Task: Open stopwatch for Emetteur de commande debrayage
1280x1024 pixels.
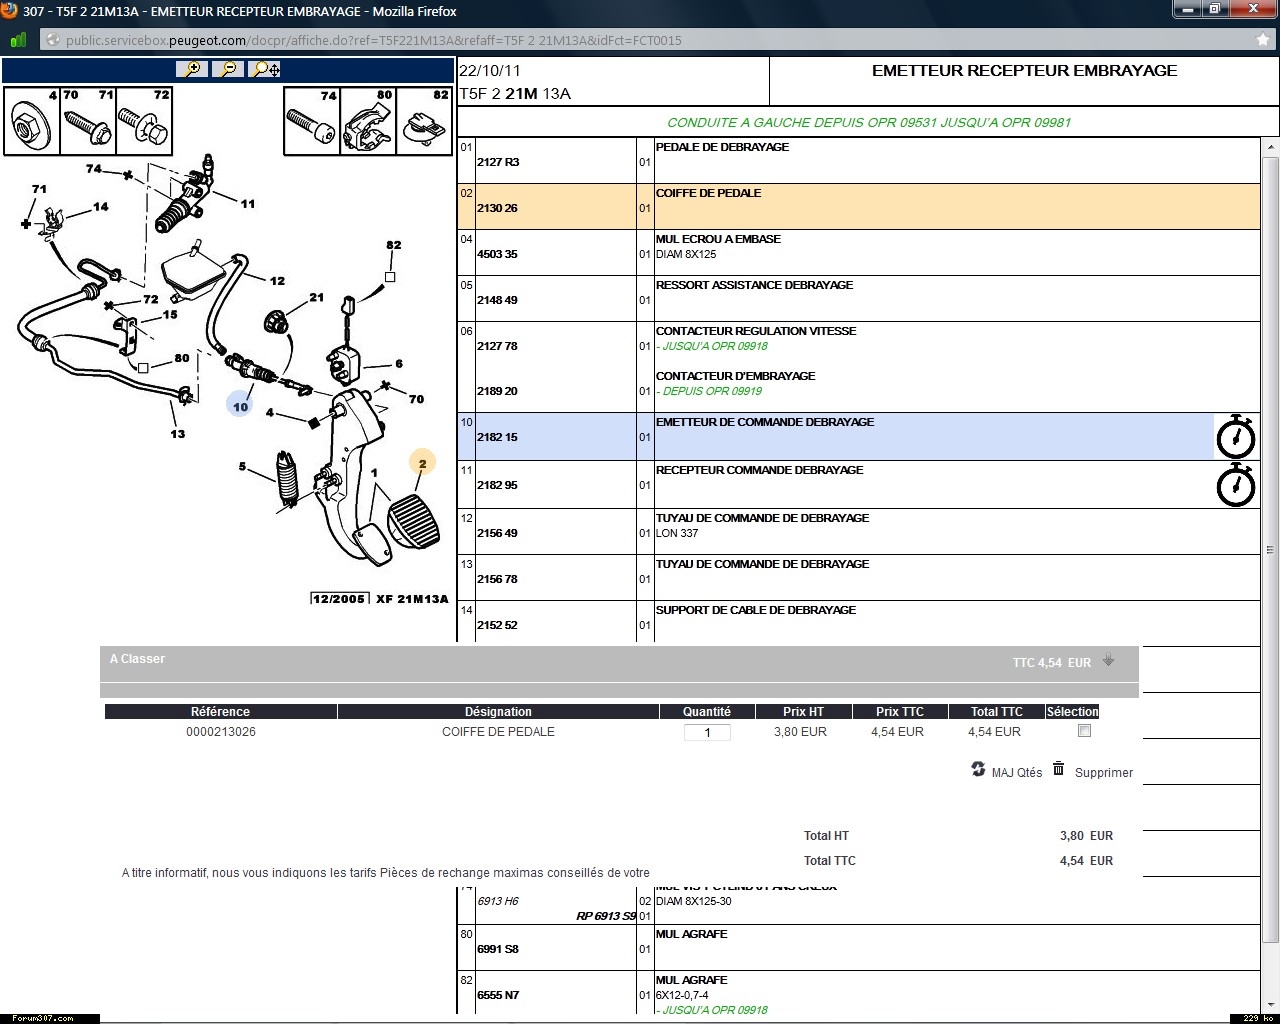Action: (1235, 437)
